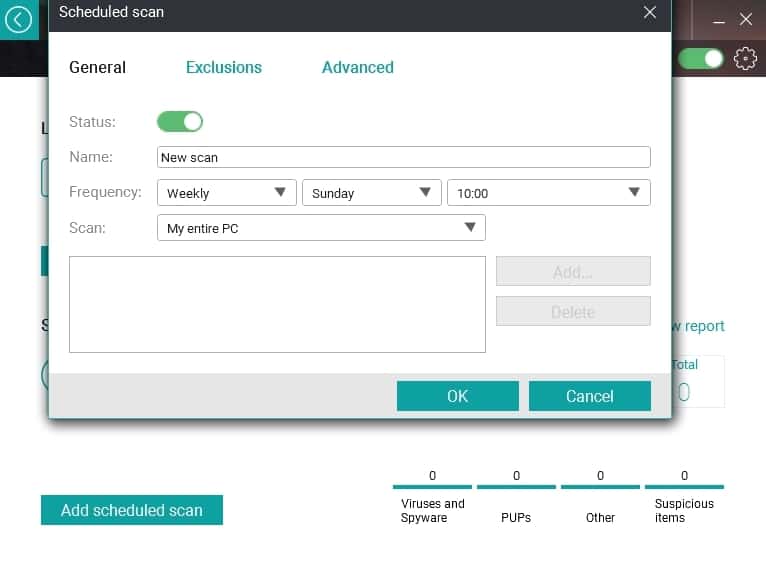This screenshot has height=565, width=766.
Task: Switch to the Exclusions tab
Action: [x=224, y=67]
